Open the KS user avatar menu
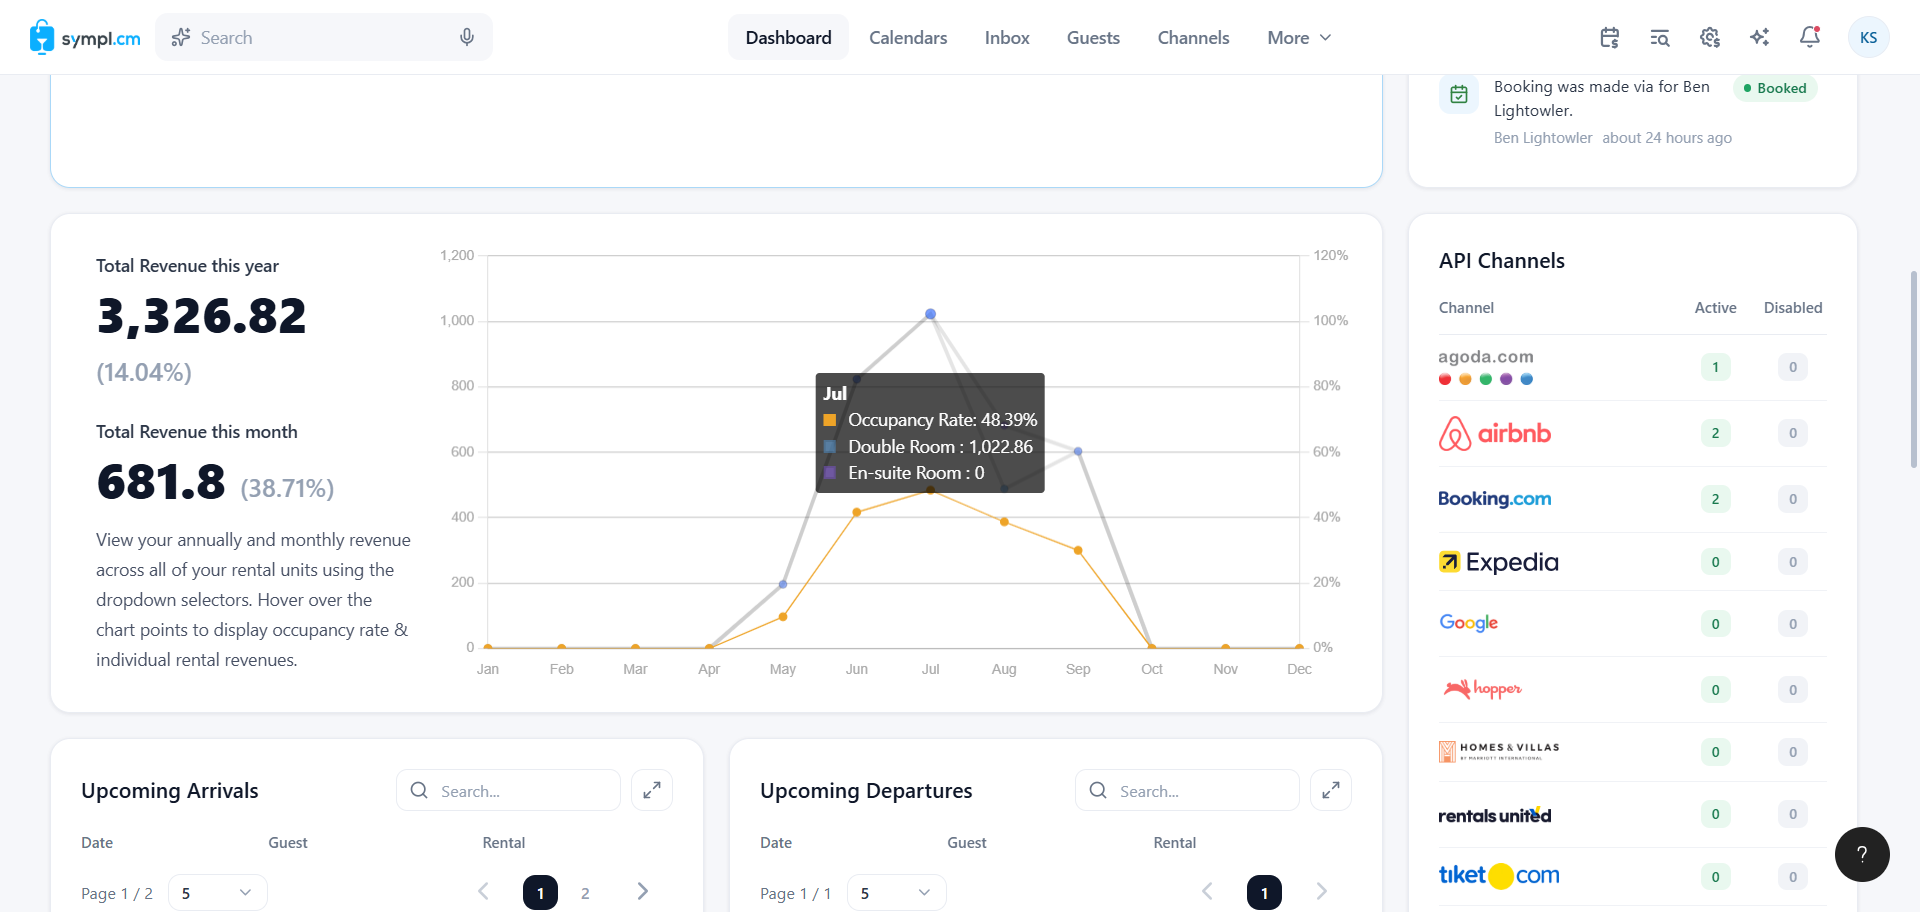1920x912 pixels. pos(1868,37)
